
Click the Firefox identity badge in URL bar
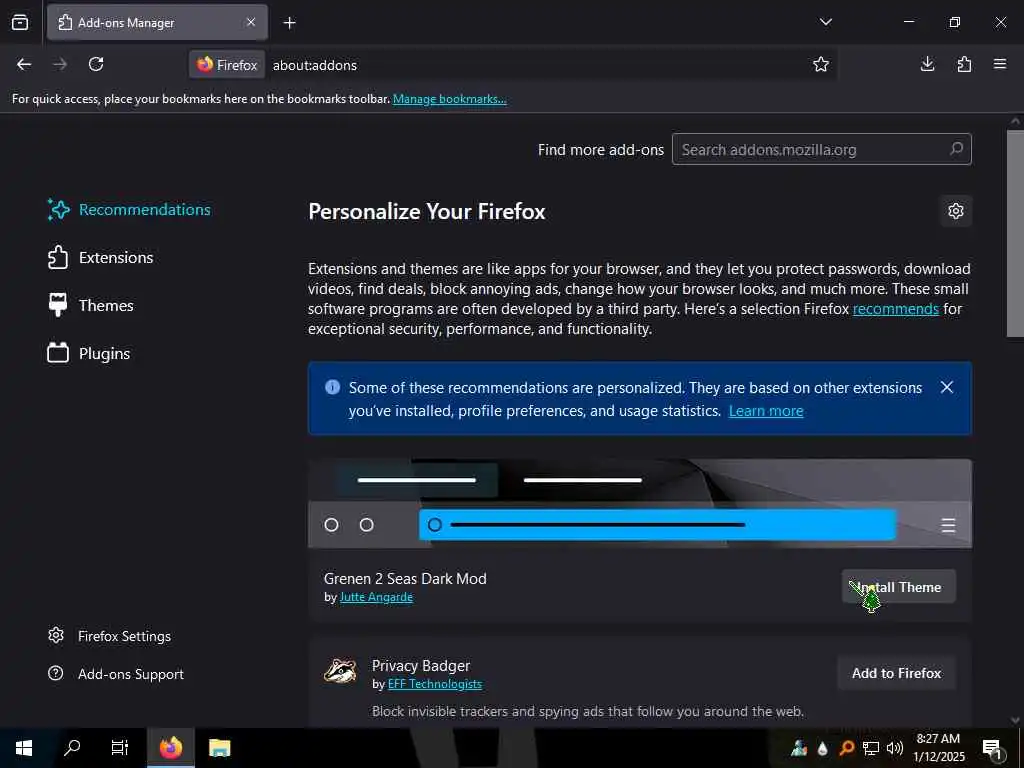point(227,65)
